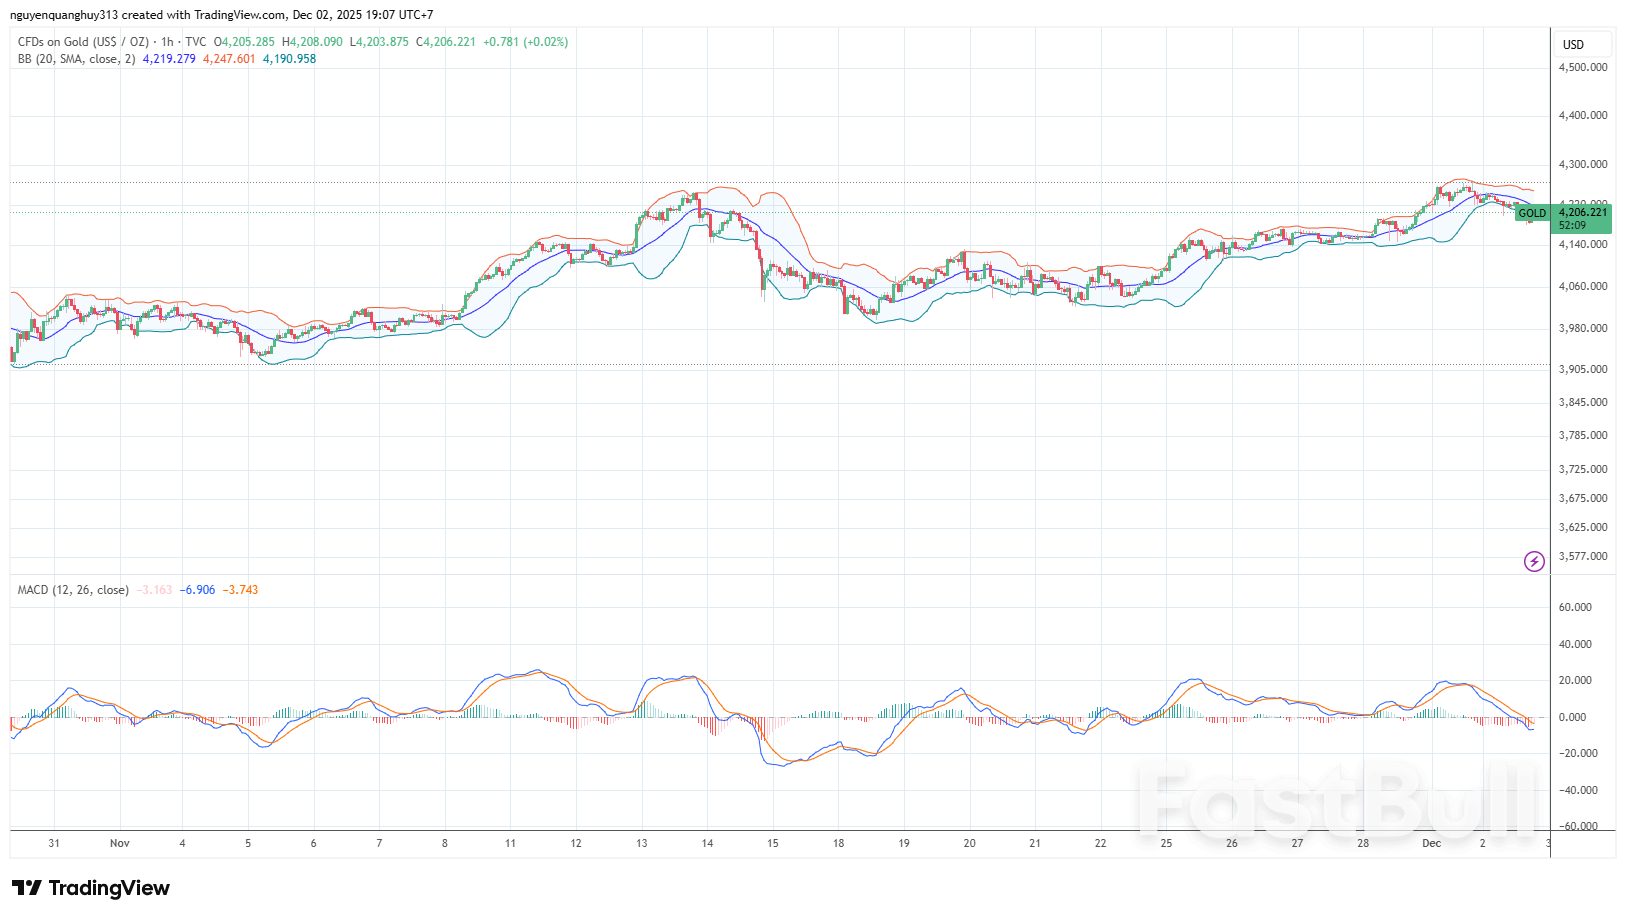Click the teal BB lower value 4,190.958
The width and height of the screenshot is (1626, 918).
[289, 59]
